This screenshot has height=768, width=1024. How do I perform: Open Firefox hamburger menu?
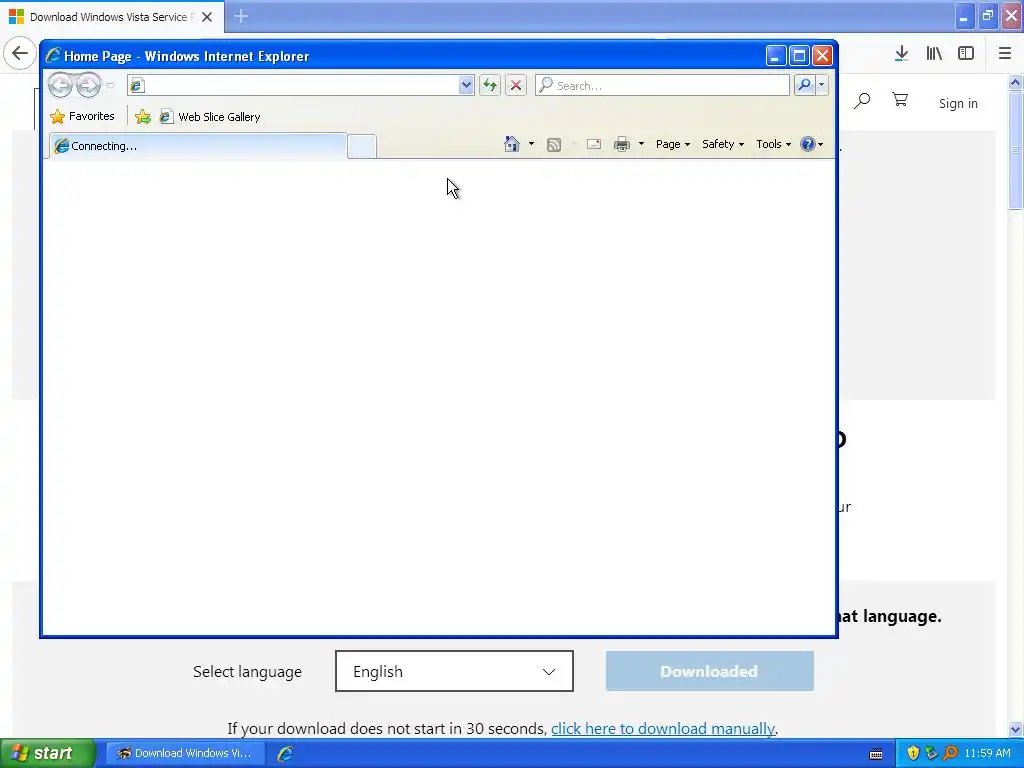pyautogui.click(x=1005, y=54)
